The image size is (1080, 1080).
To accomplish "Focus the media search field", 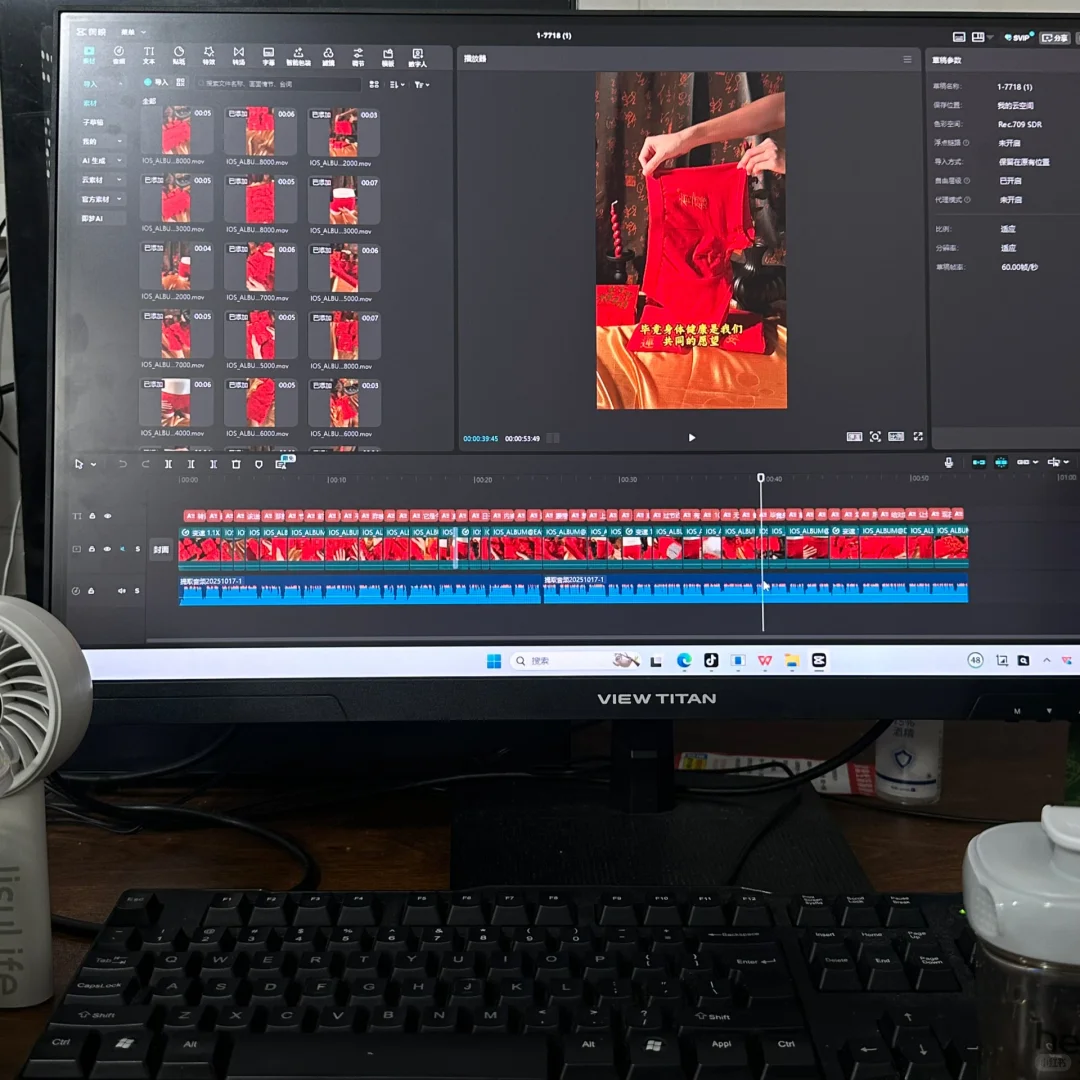I will [278, 83].
